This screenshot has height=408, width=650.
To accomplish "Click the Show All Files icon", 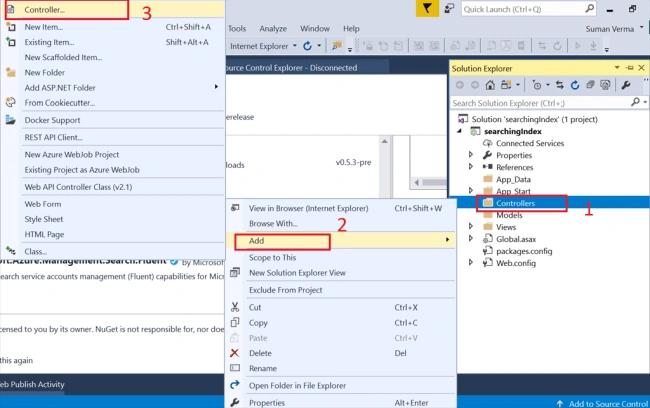I will coord(605,85).
